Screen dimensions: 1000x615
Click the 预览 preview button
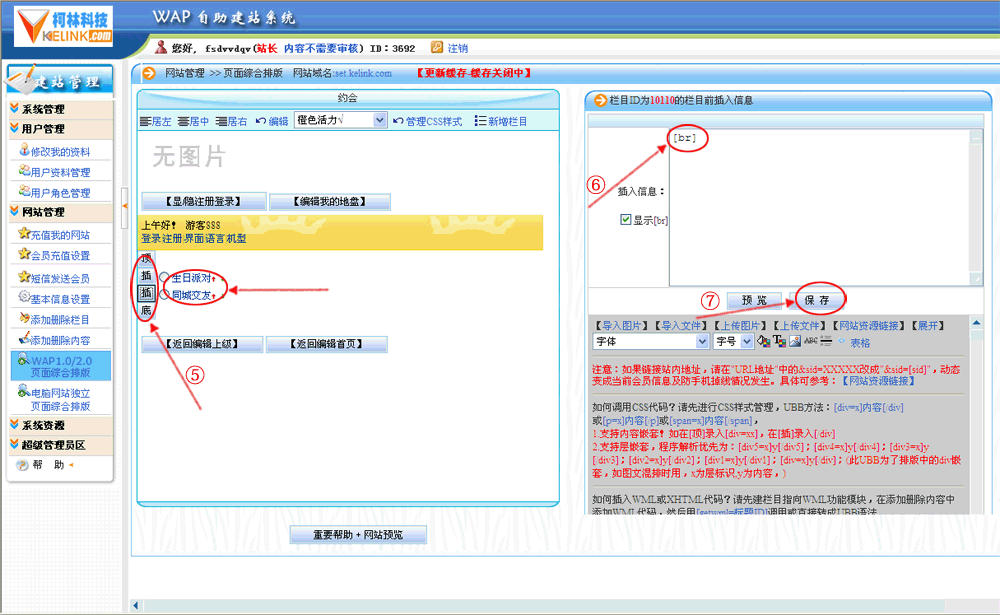(x=754, y=300)
